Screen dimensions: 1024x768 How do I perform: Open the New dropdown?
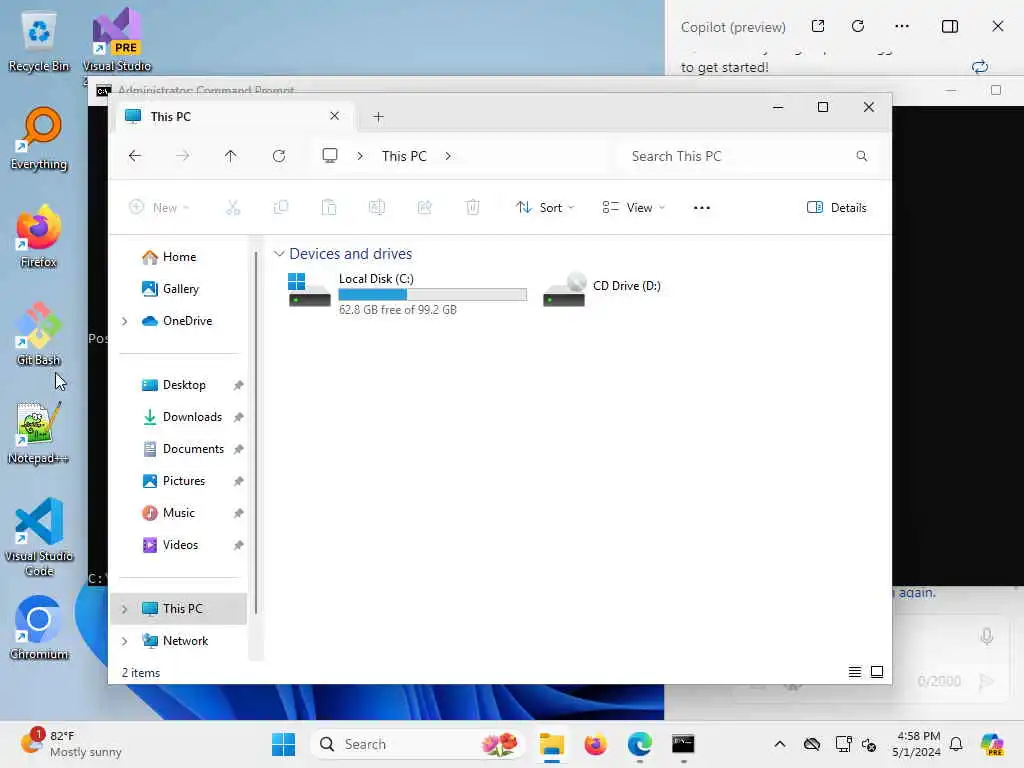(x=159, y=208)
